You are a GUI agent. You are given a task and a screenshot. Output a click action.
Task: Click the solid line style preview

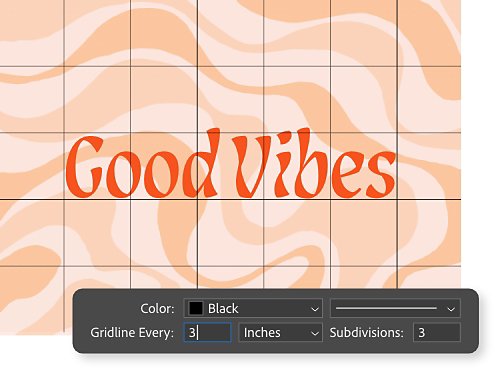point(386,308)
